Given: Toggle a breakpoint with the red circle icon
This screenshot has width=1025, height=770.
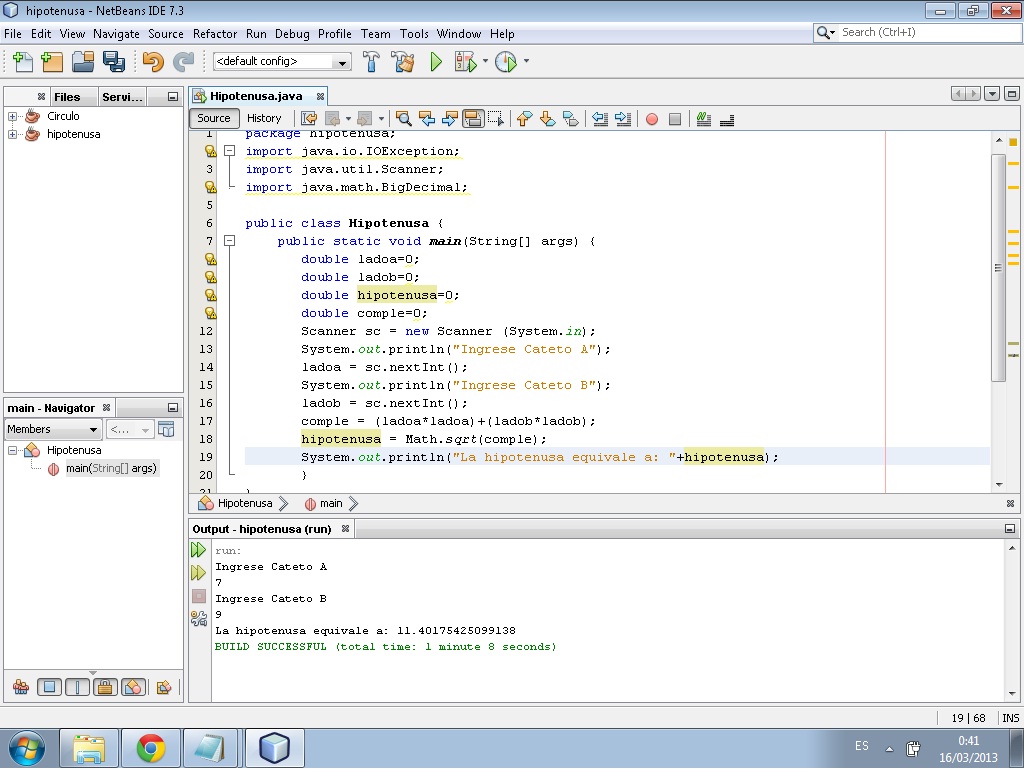Looking at the screenshot, I should [651, 118].
